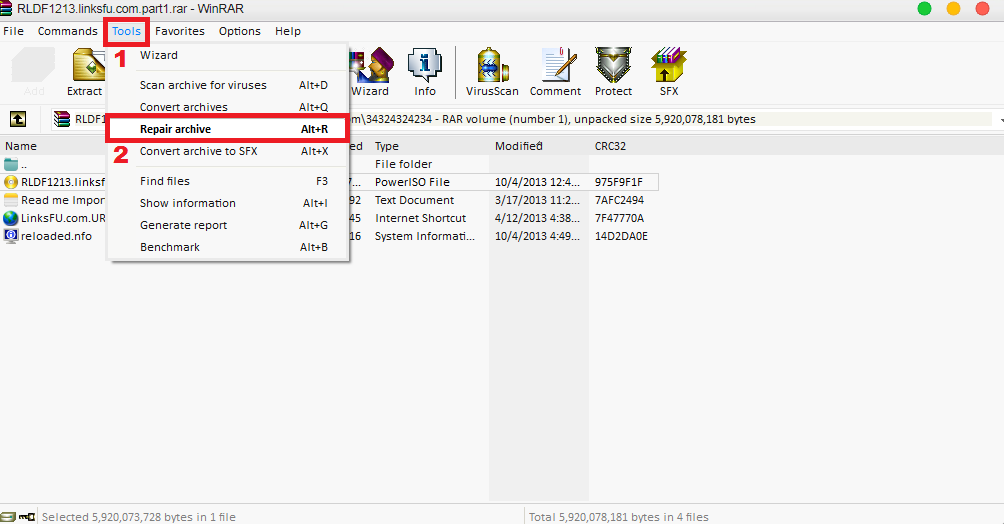Click the yellow window control button
The width and height of the screenshot is (1004, 524).
953,8
